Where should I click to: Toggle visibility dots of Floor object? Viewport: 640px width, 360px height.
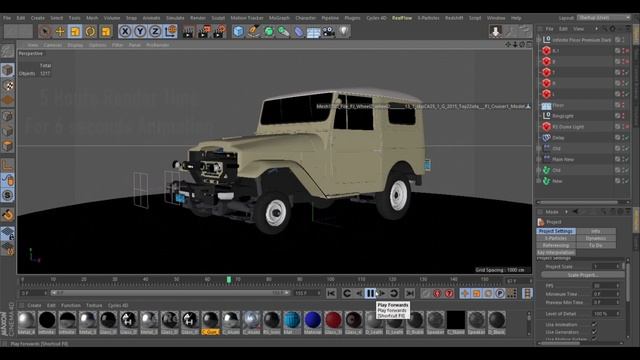[623, 105]
